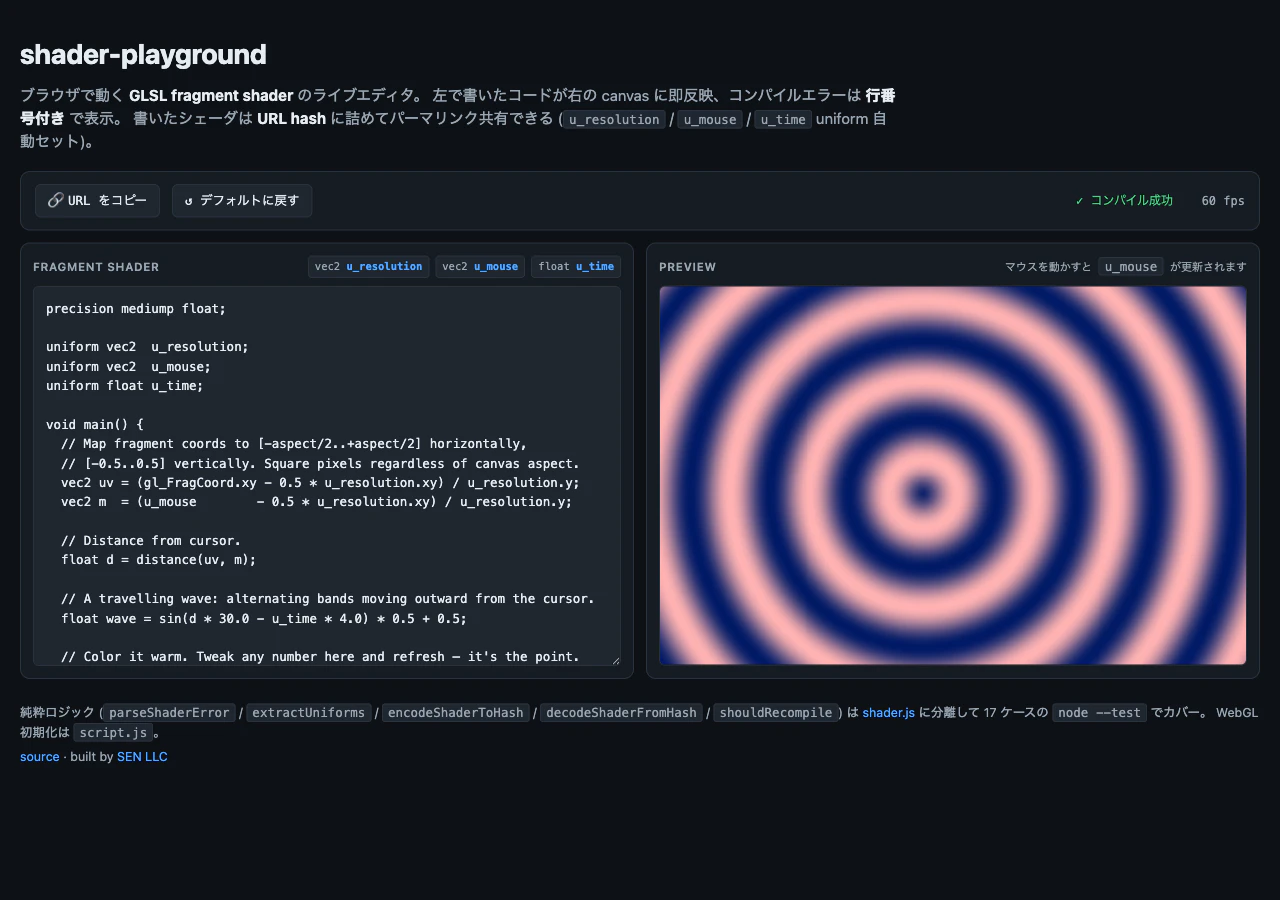Click the 'precision mediump float;' code line
The image size is (1280, 900).
coord(136,309)
